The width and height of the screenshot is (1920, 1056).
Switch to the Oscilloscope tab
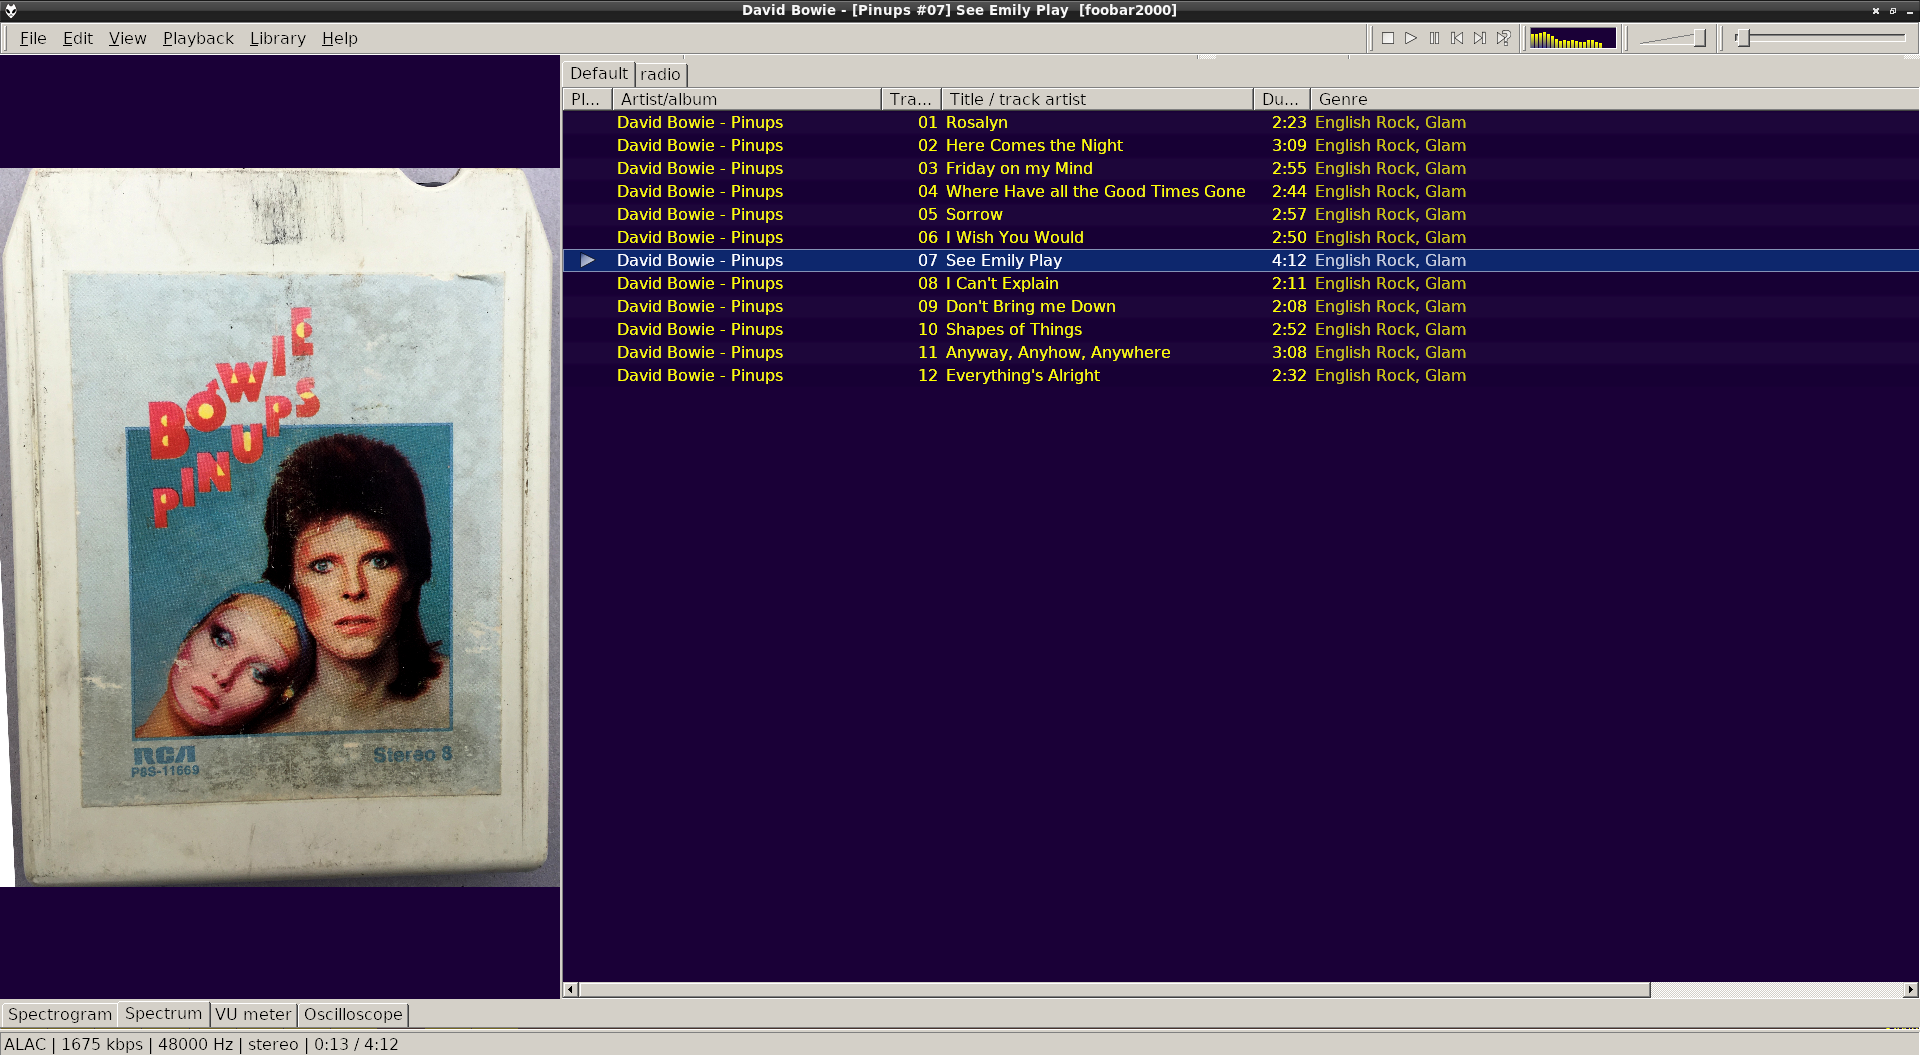click(353, 1014)
